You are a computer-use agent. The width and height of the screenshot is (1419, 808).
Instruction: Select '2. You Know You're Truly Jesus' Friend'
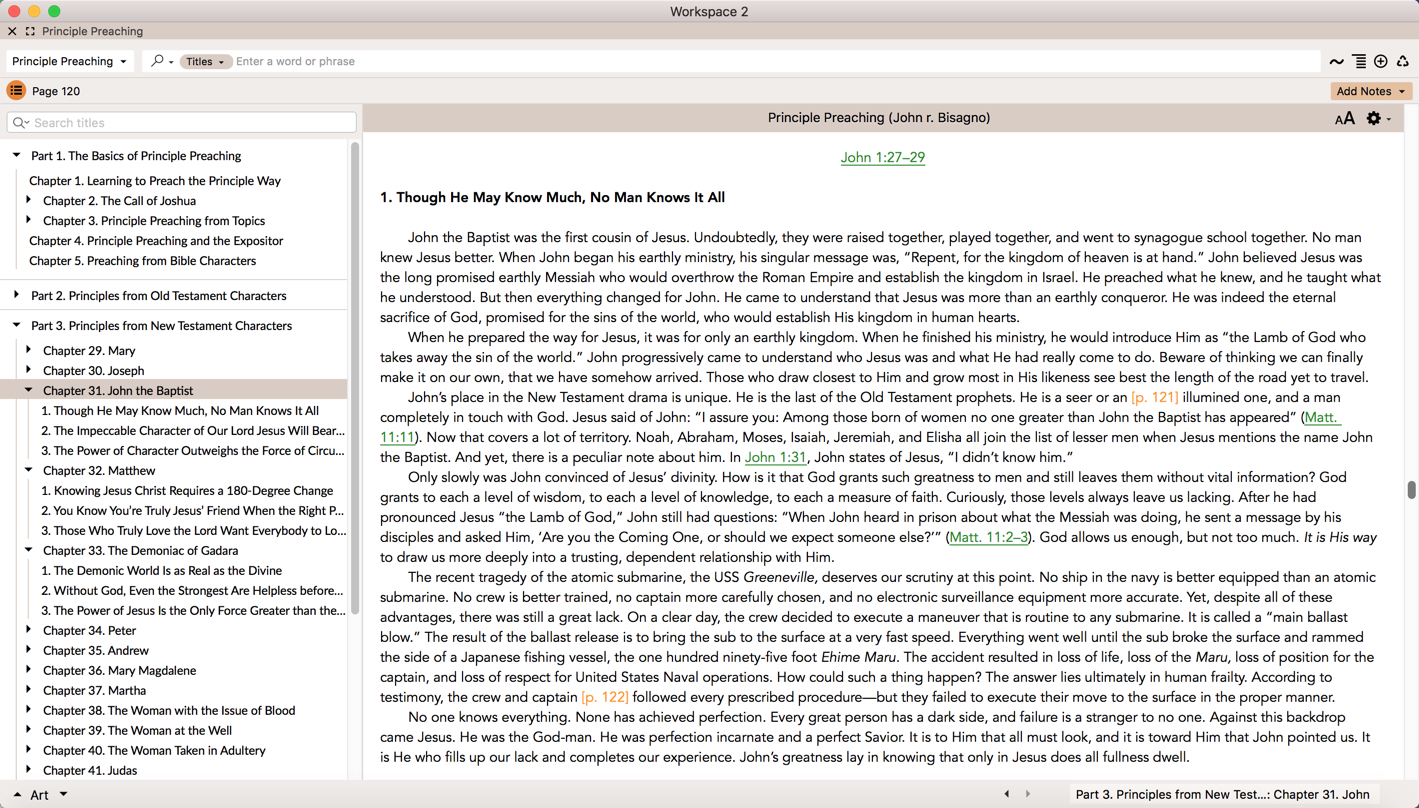193,511
